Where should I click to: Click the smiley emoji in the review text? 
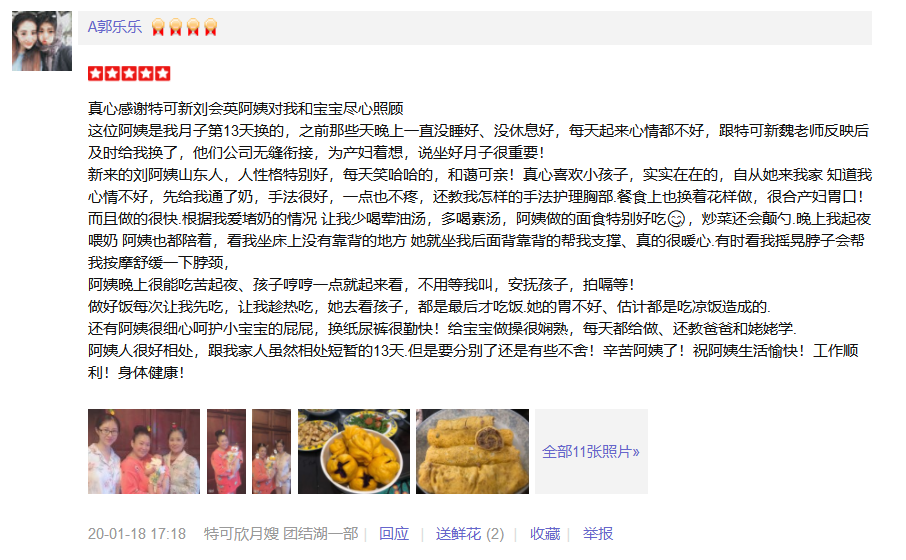pos(676,220)
